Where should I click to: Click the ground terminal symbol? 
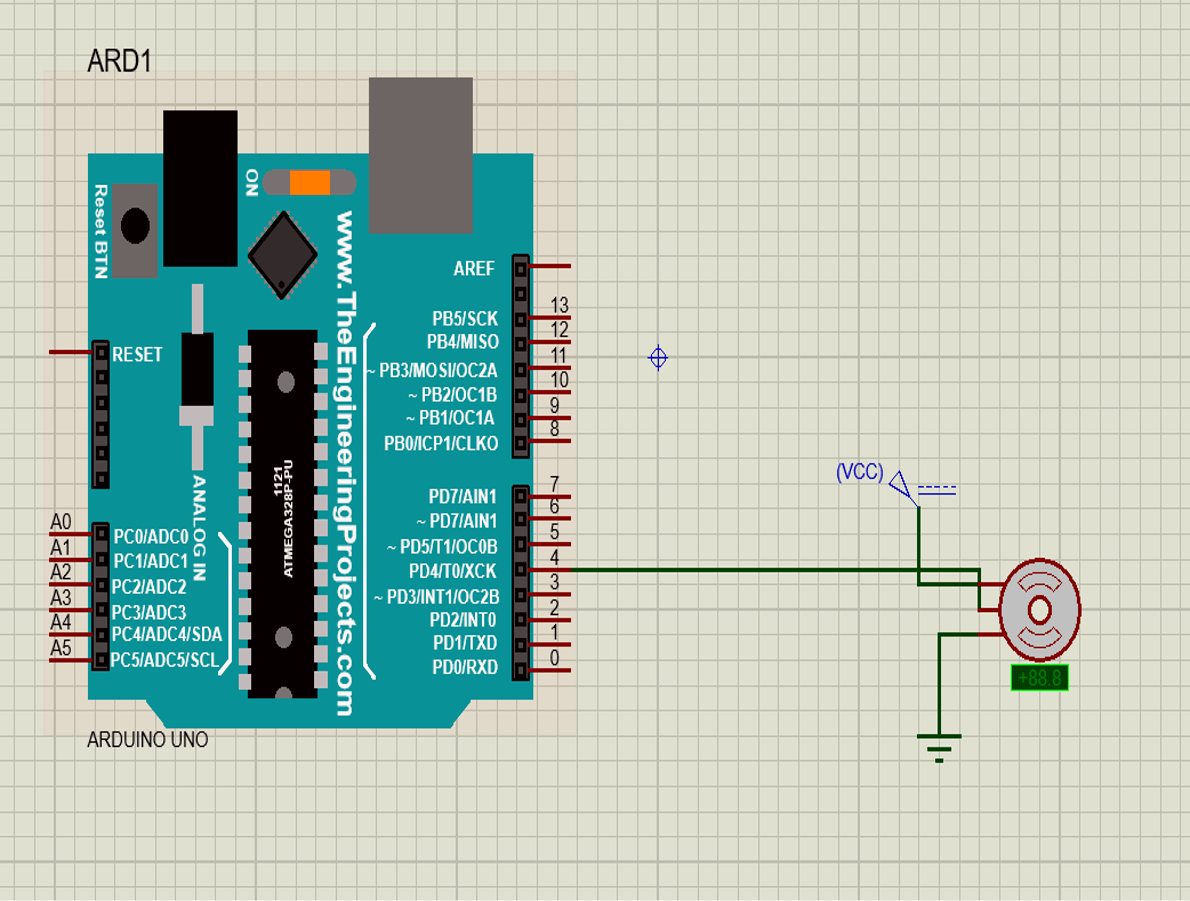click(x=939, y=748)
